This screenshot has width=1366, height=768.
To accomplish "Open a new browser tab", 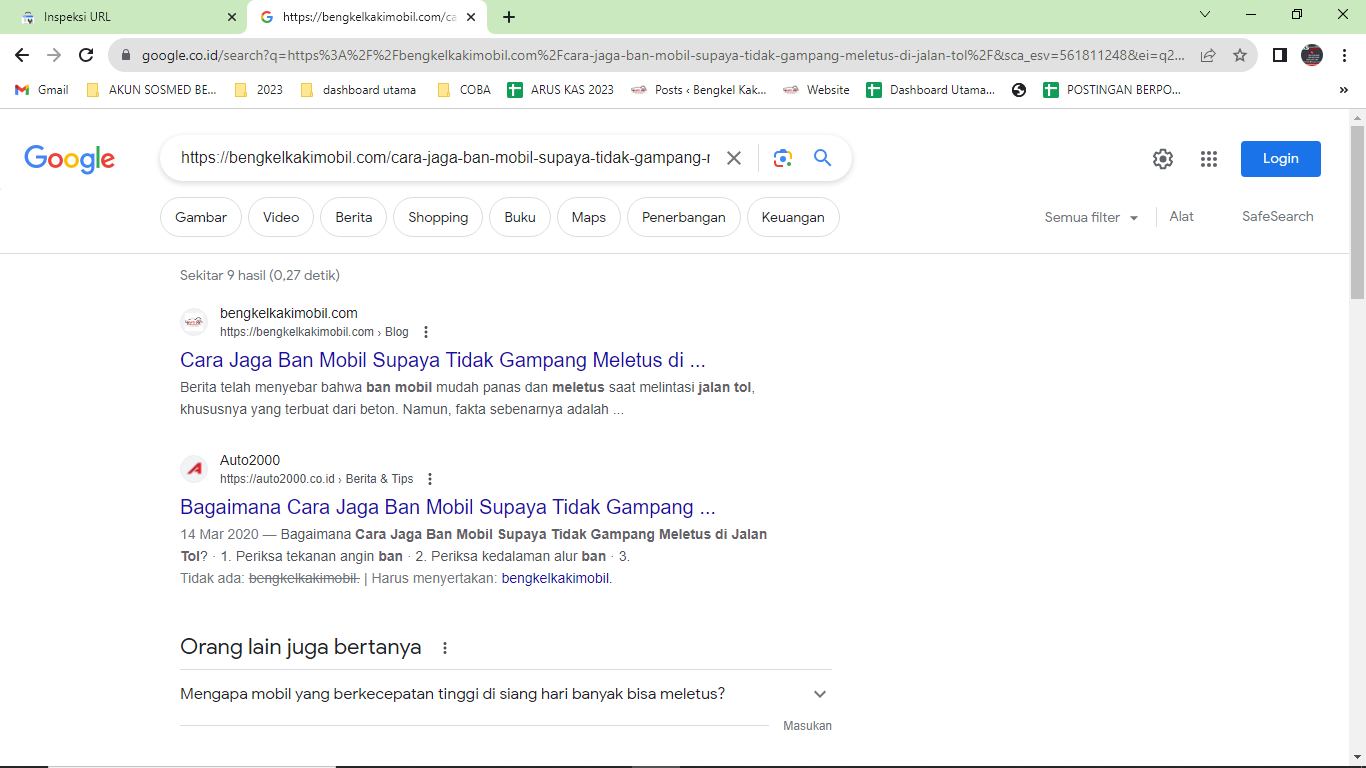I will tap(509, 17).
